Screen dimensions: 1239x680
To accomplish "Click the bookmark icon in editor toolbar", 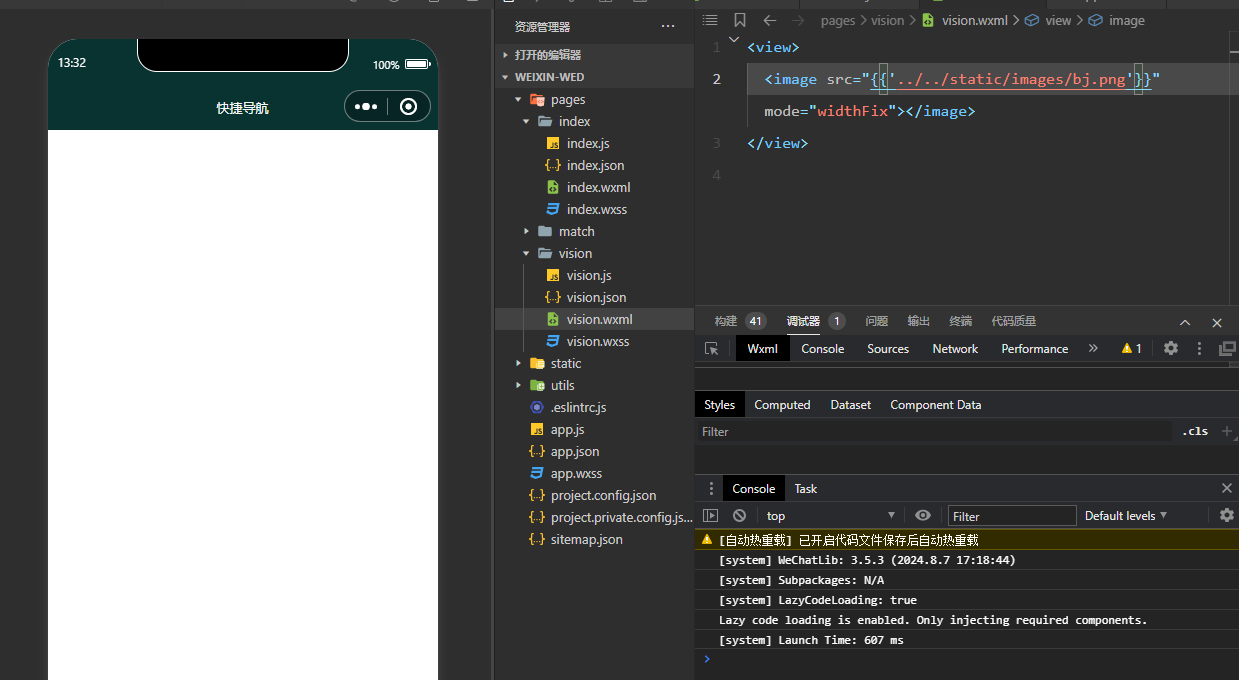I will click(x=740, y=20).
